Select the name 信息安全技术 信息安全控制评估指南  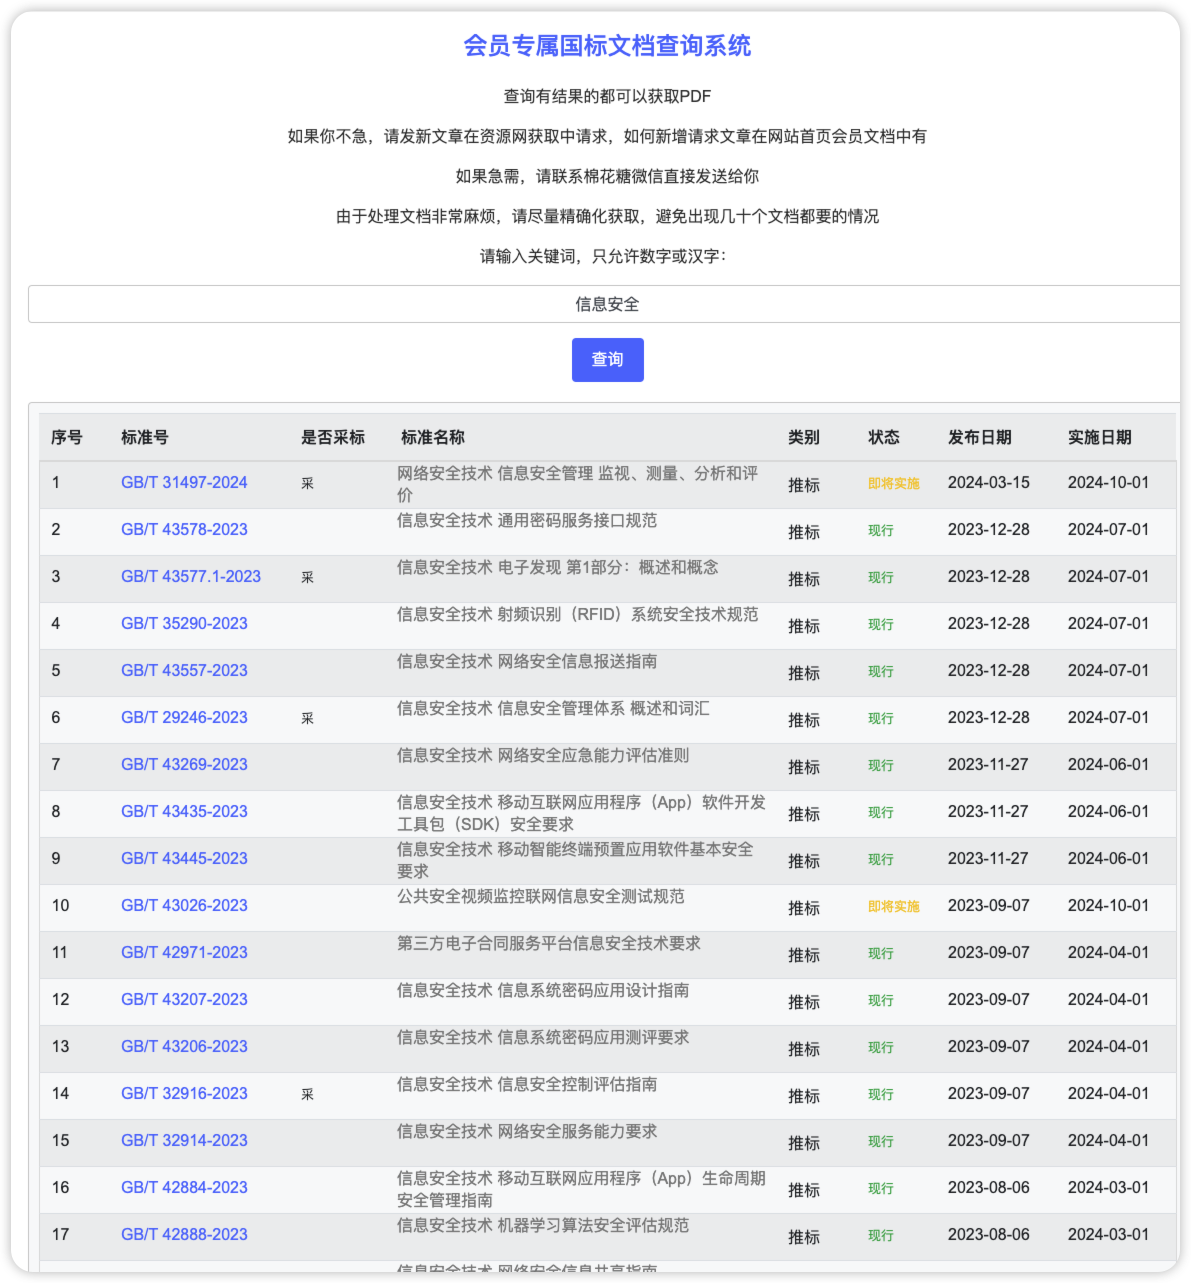pos(527,1084)
